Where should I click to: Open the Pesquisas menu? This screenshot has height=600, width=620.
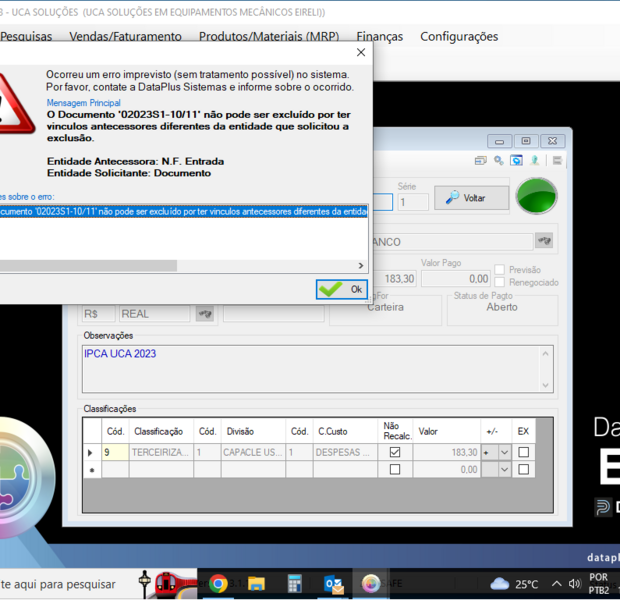(26, 36)
